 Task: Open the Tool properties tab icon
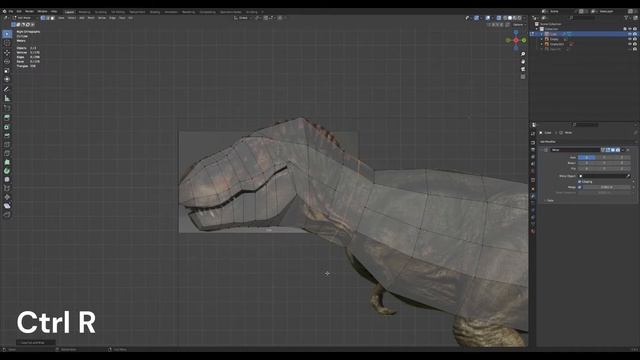point(533,133)
